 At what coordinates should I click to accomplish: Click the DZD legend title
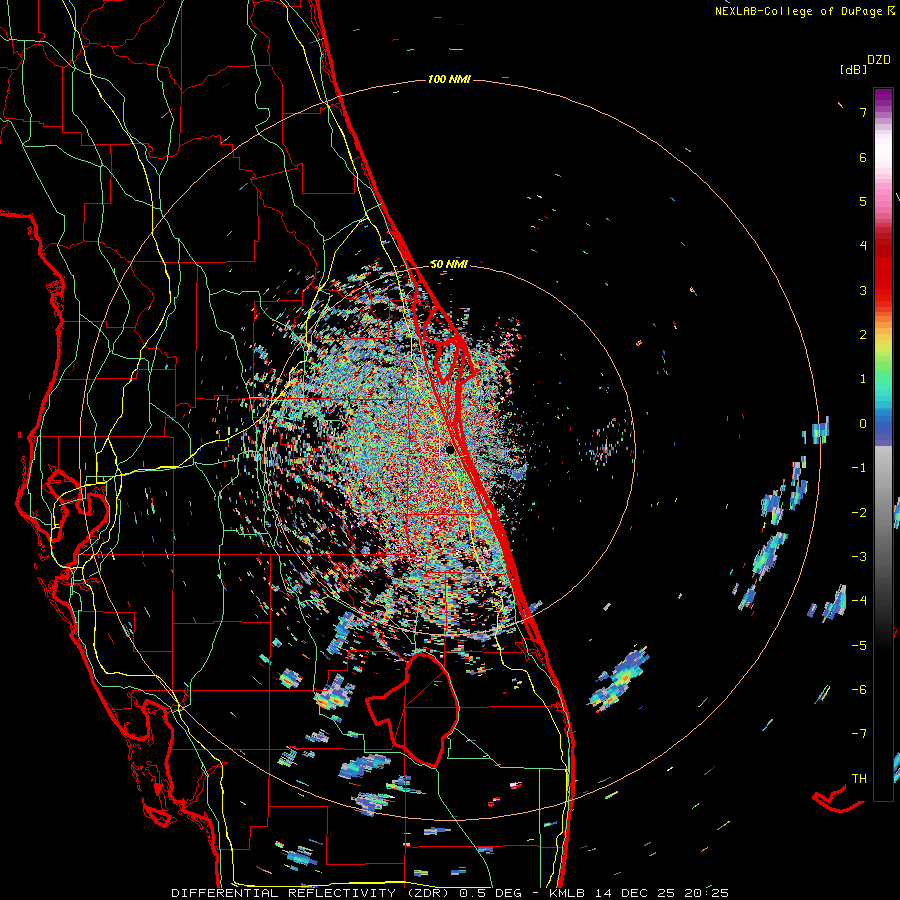coord(879,60)
